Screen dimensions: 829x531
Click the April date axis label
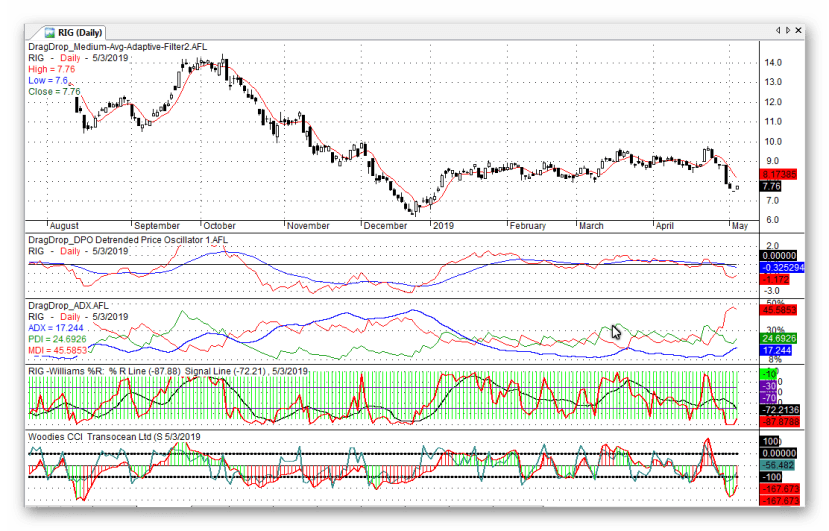pyautogui.click(x=665, y=226)
